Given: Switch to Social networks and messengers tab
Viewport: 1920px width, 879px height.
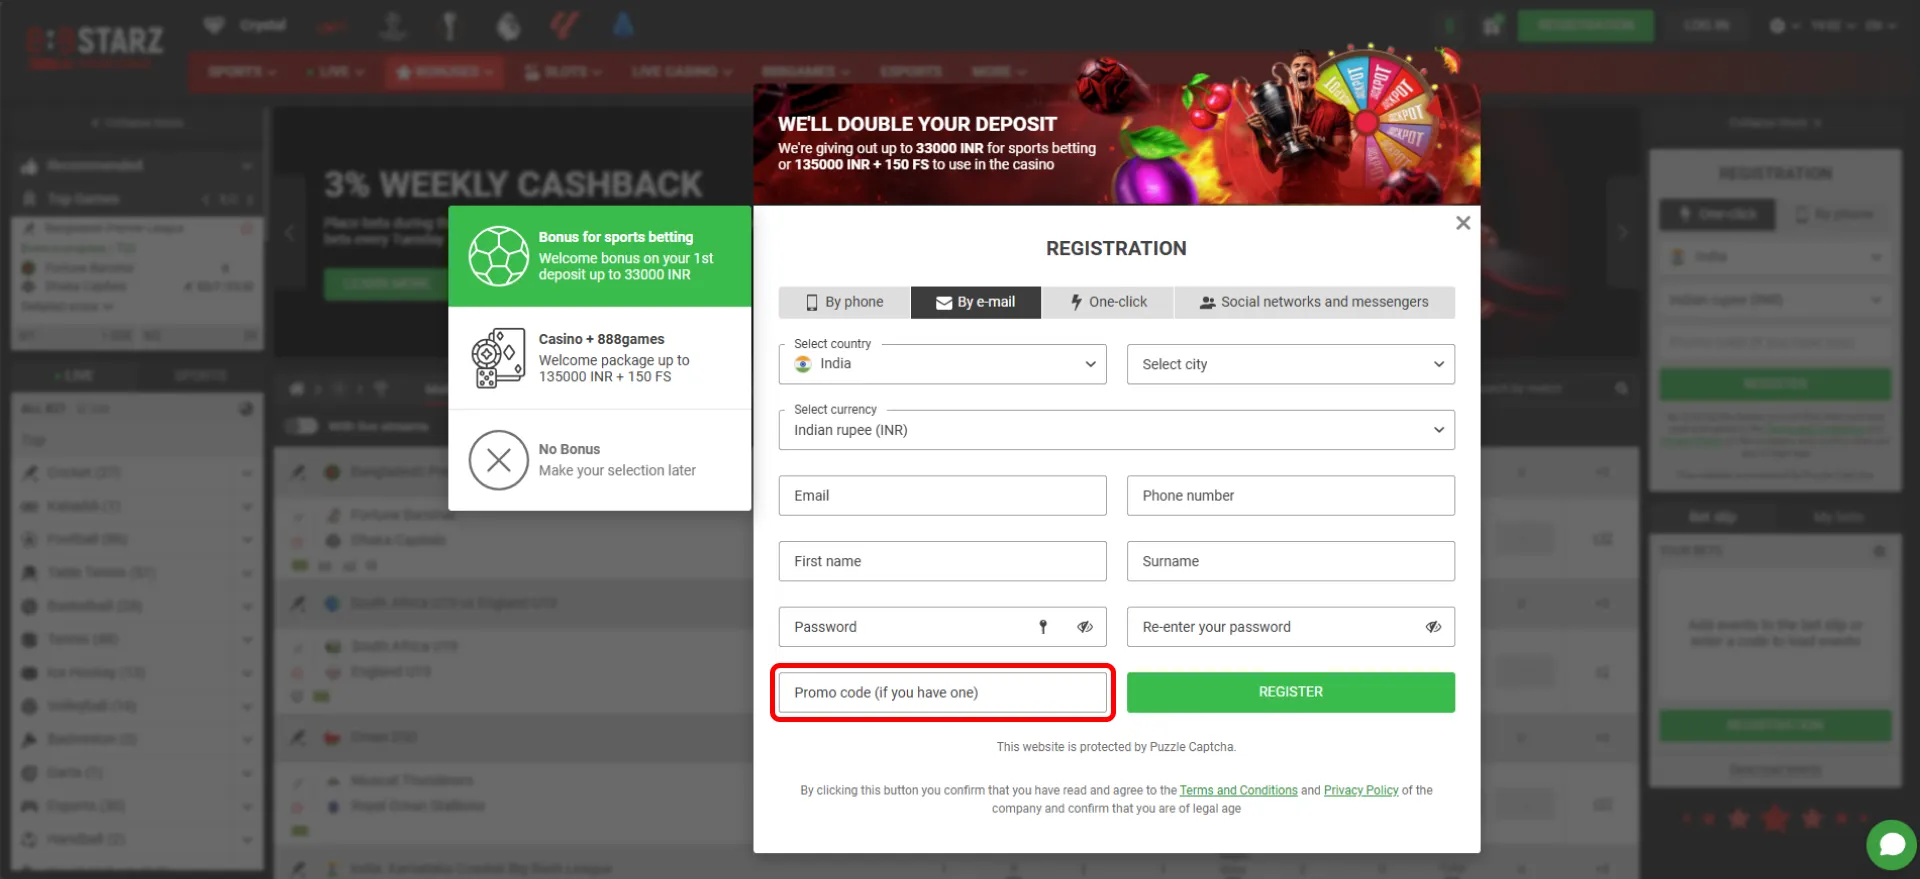Looking at the screenshot, I should click(1314, 302).
